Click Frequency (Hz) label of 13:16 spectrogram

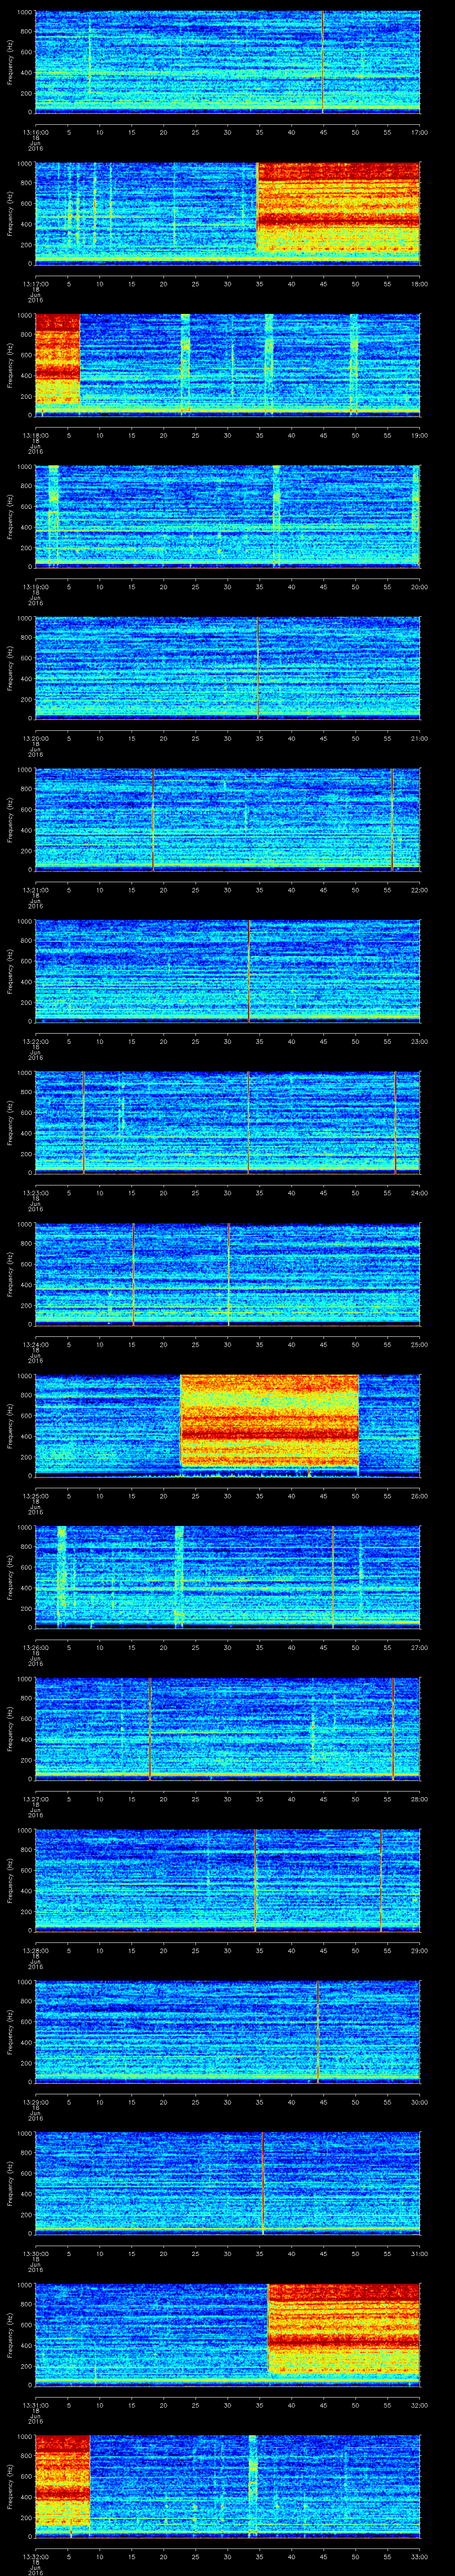(x=10, y=62)
